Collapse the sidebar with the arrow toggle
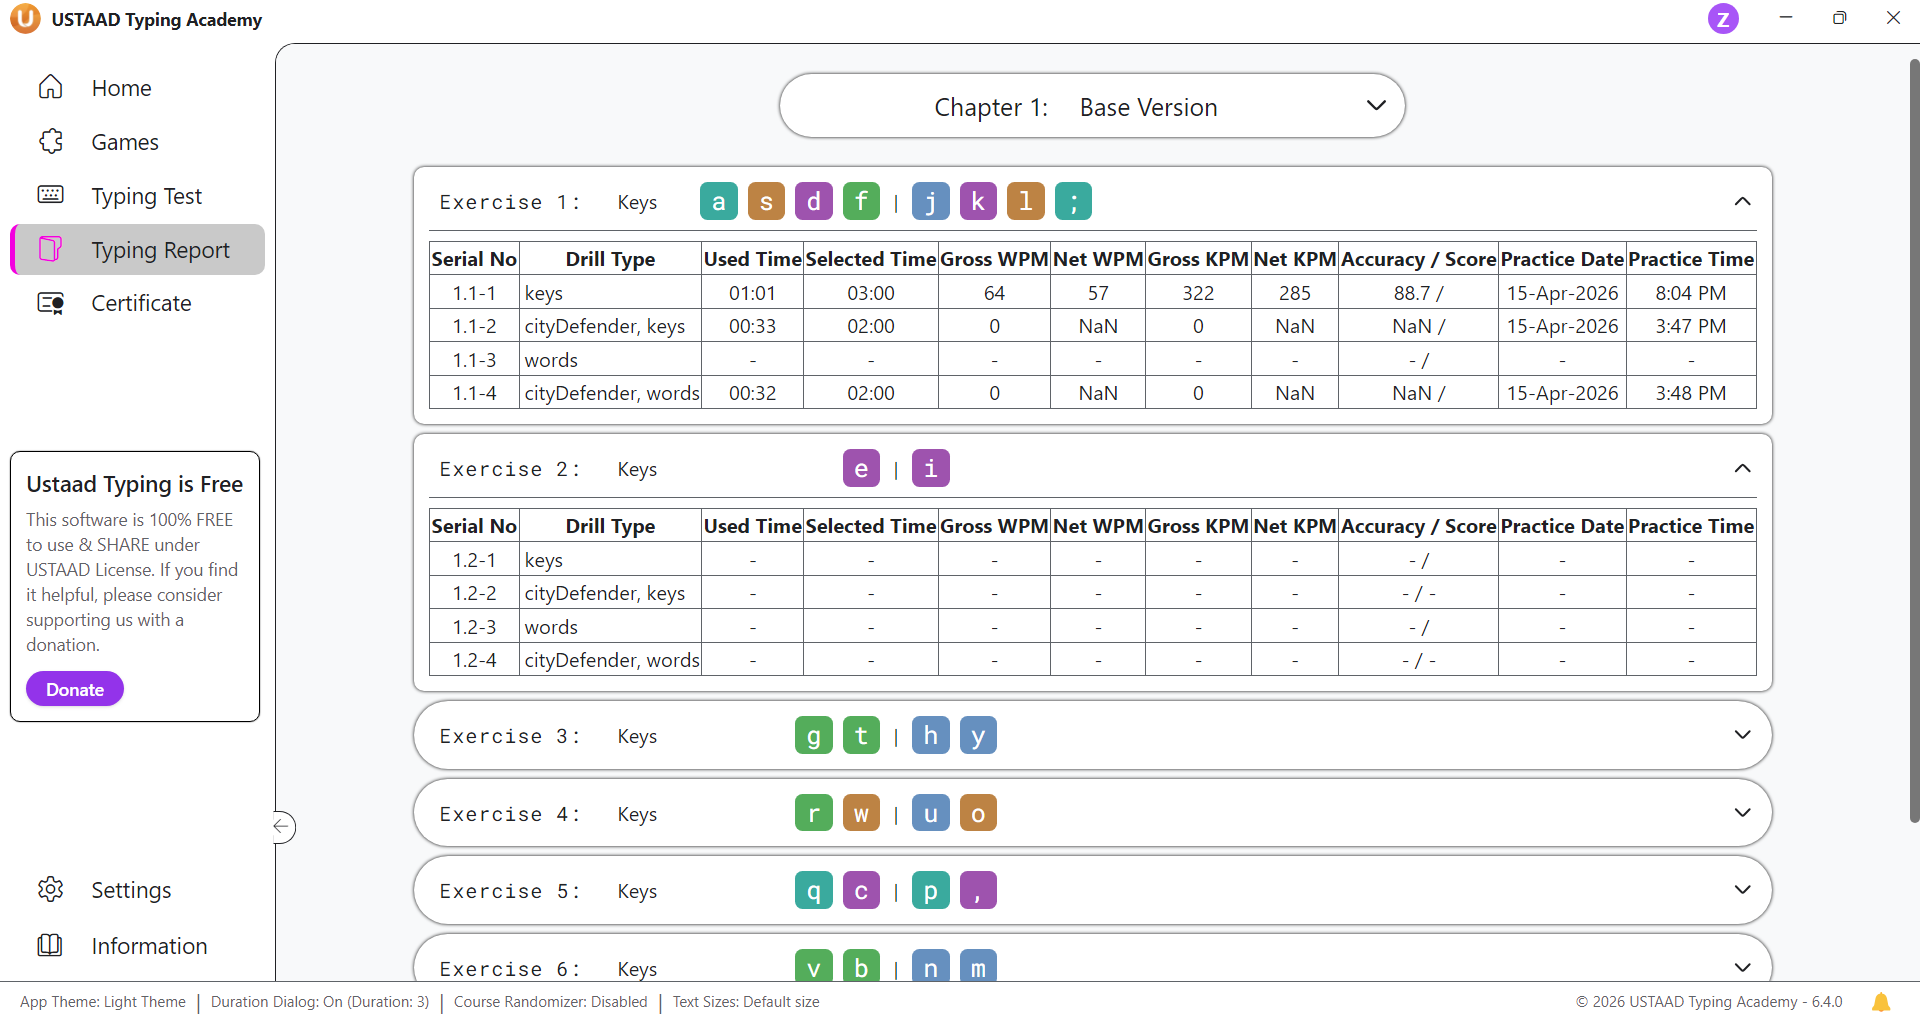Image resolution: width=1920 pixels, height=1020 pixels. (x=282, y=826)
